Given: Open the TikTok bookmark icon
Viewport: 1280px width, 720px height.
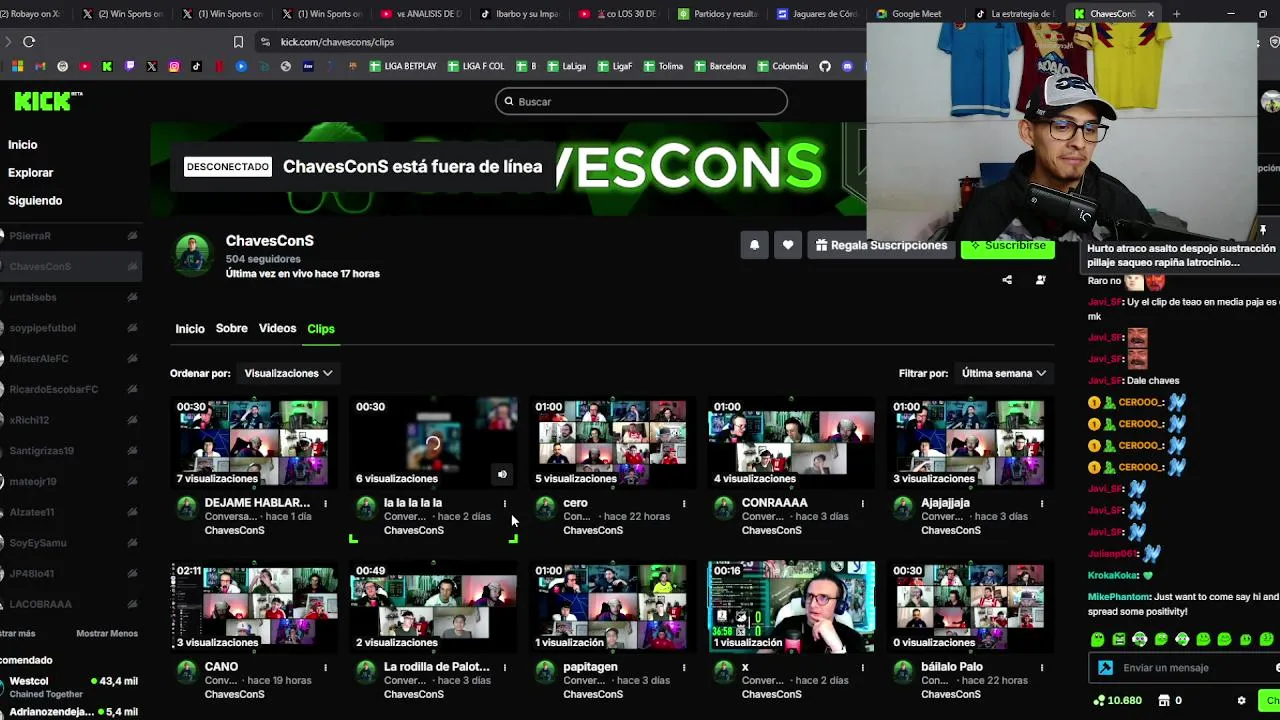Looking at the screenshot, I should pyautogui.click(x=196, y=66).
